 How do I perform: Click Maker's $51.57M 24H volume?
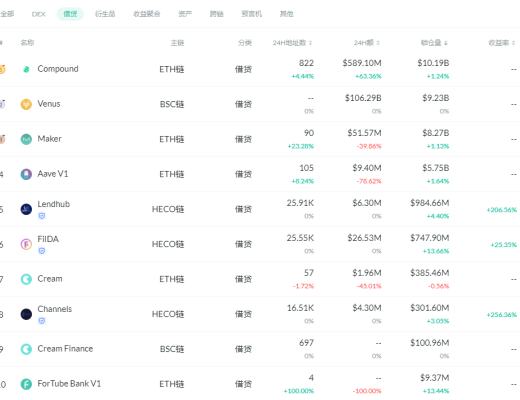364,133
